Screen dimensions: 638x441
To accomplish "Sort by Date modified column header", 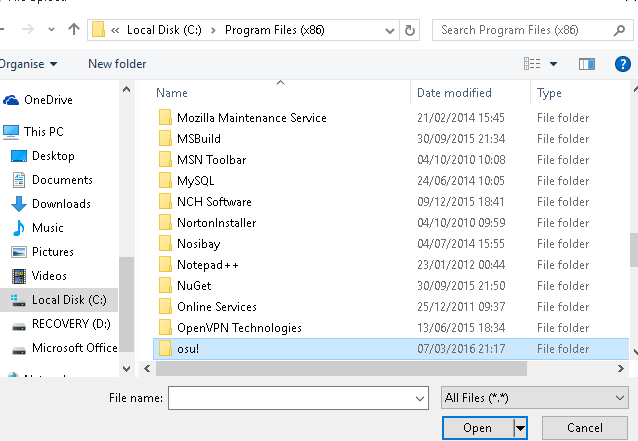I will click(x=454, y=93).
